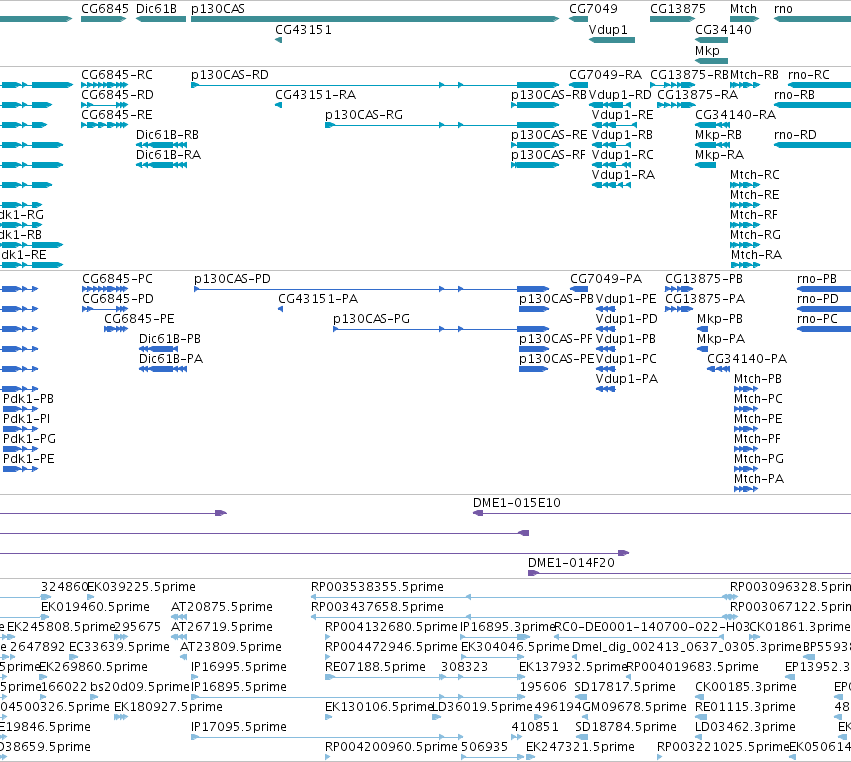The height and width of the screenshot is (762, 851).
Task: Click the Mkp gene label
Action: tap(707, 51)
